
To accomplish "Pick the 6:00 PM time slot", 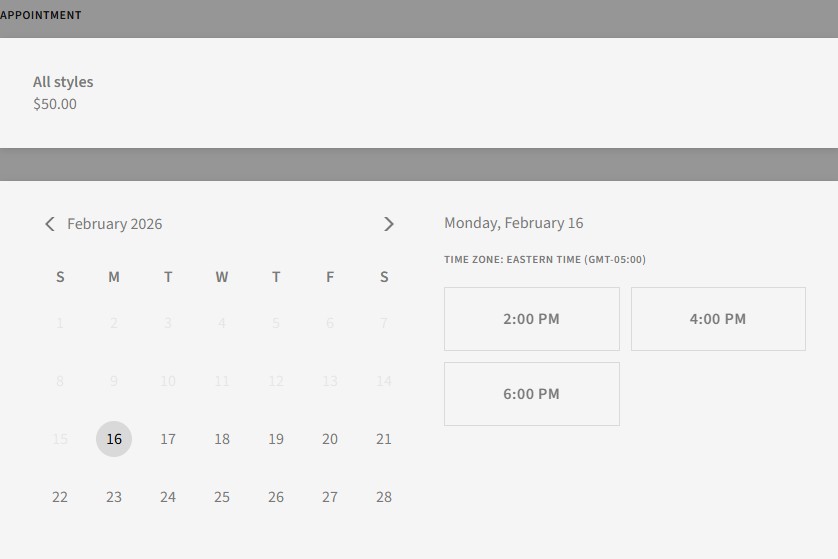I will point(531,394).
